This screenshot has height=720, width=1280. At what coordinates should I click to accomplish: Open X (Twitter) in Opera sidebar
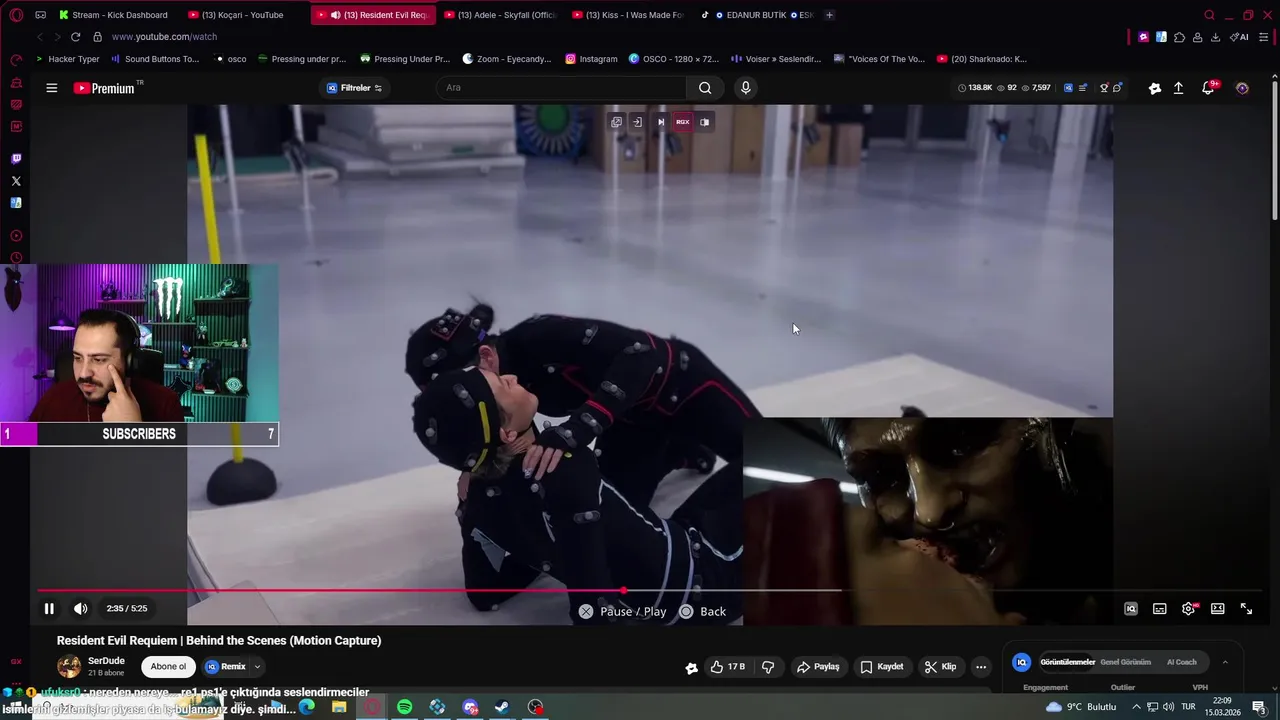(x=15, y=181)
